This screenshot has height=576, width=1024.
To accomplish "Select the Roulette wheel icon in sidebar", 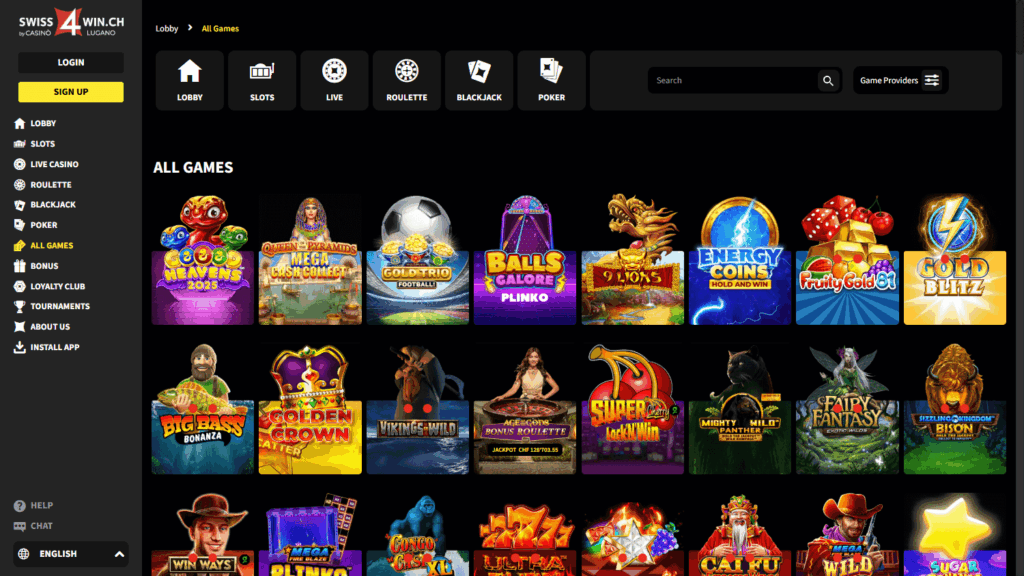I will pos(20,185).
